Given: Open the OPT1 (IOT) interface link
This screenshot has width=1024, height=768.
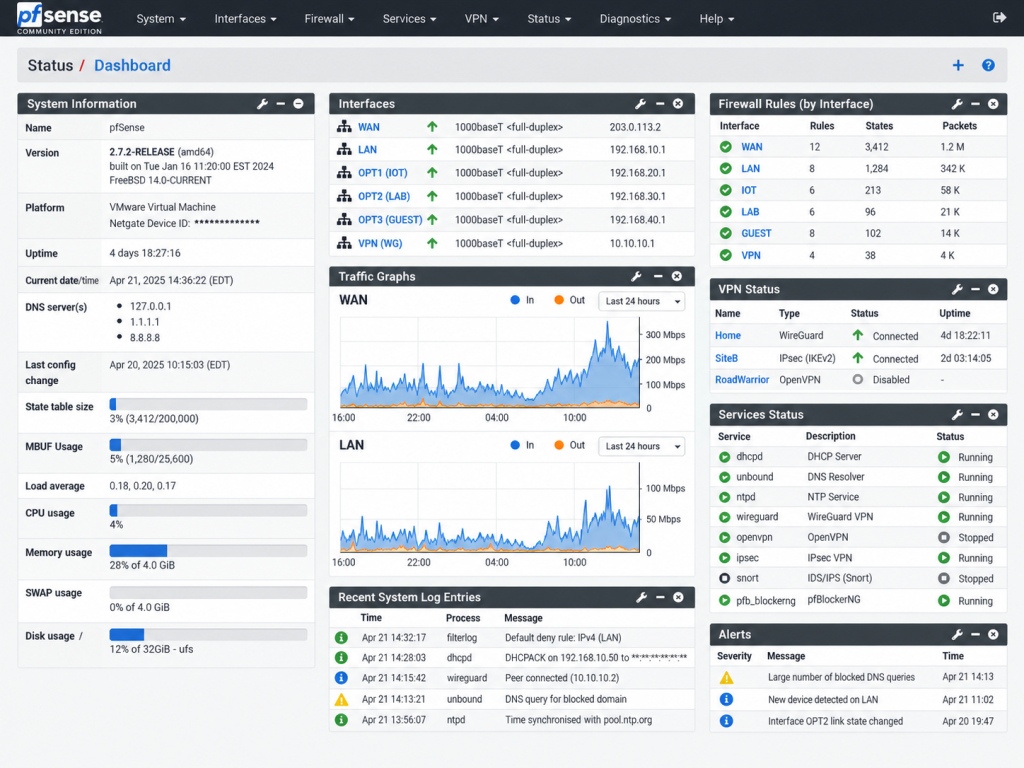Looking at the screenshot, I should point(382,173).
